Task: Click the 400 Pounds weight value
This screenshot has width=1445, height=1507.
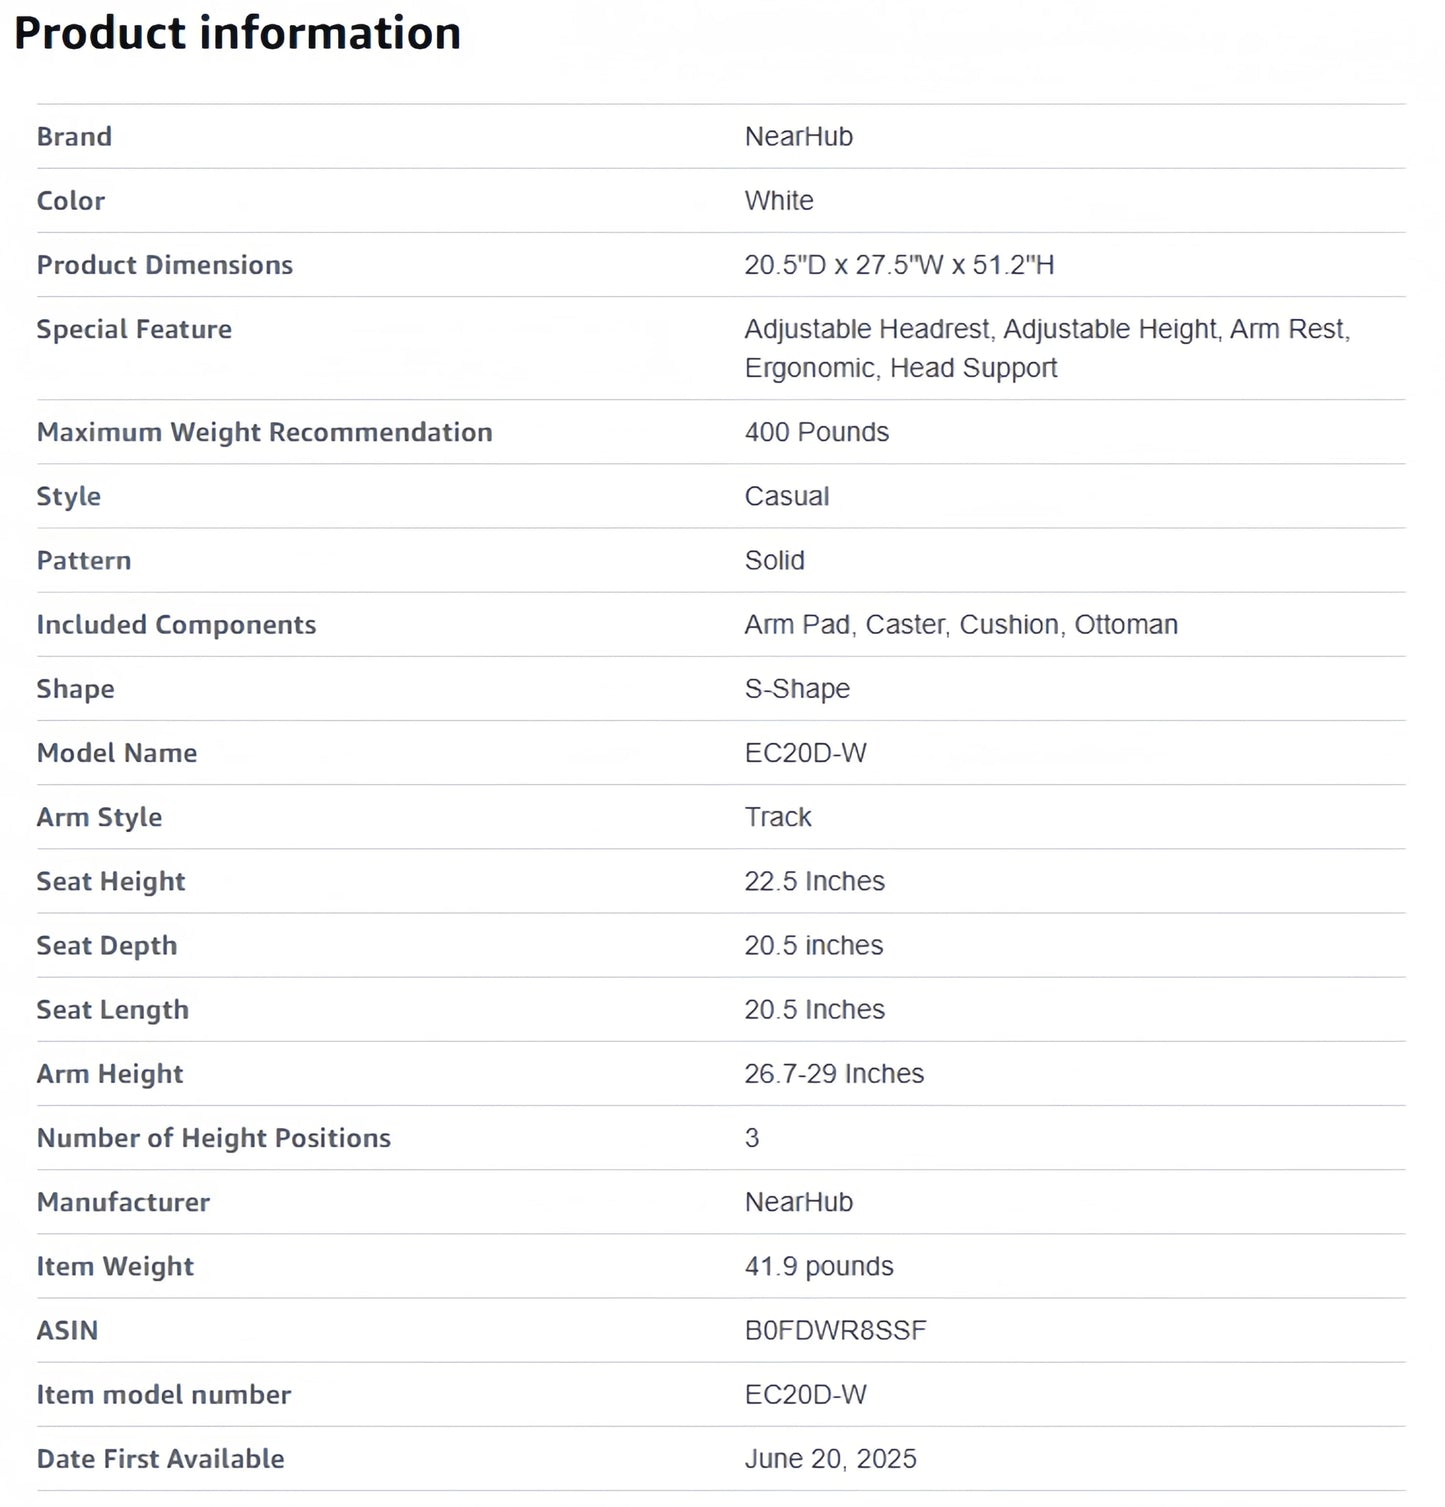Action: (x=816, y=432)
